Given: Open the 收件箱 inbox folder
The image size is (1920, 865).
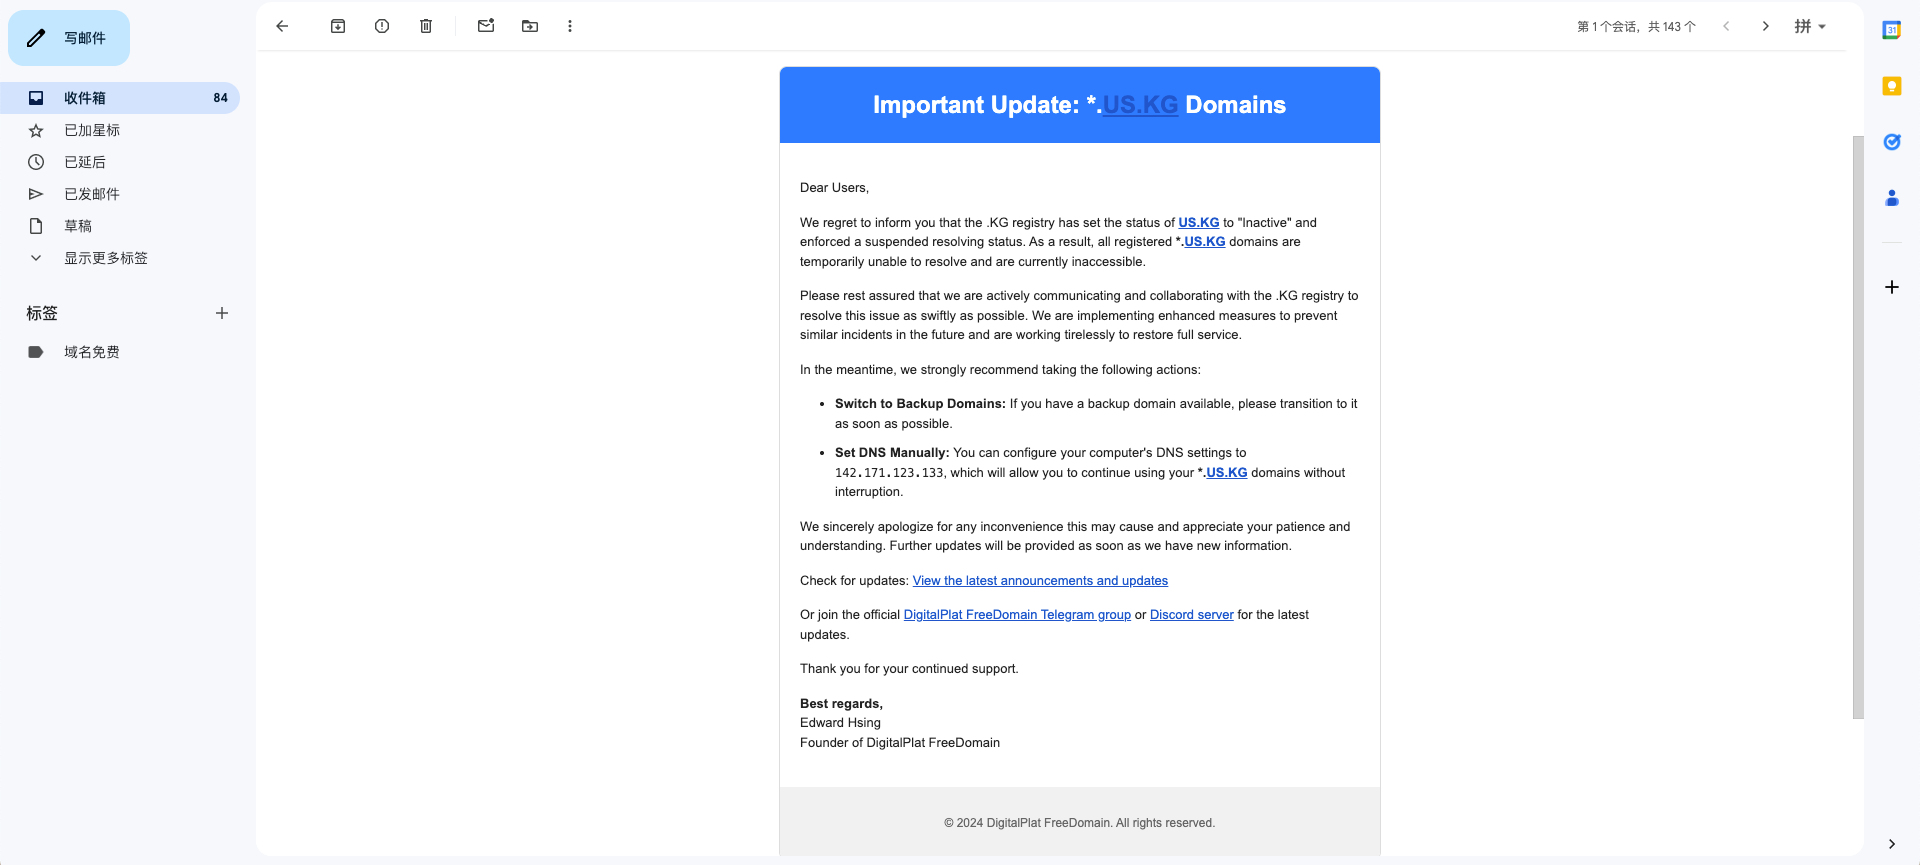Looking at the screenshot, I should point(85,98).
